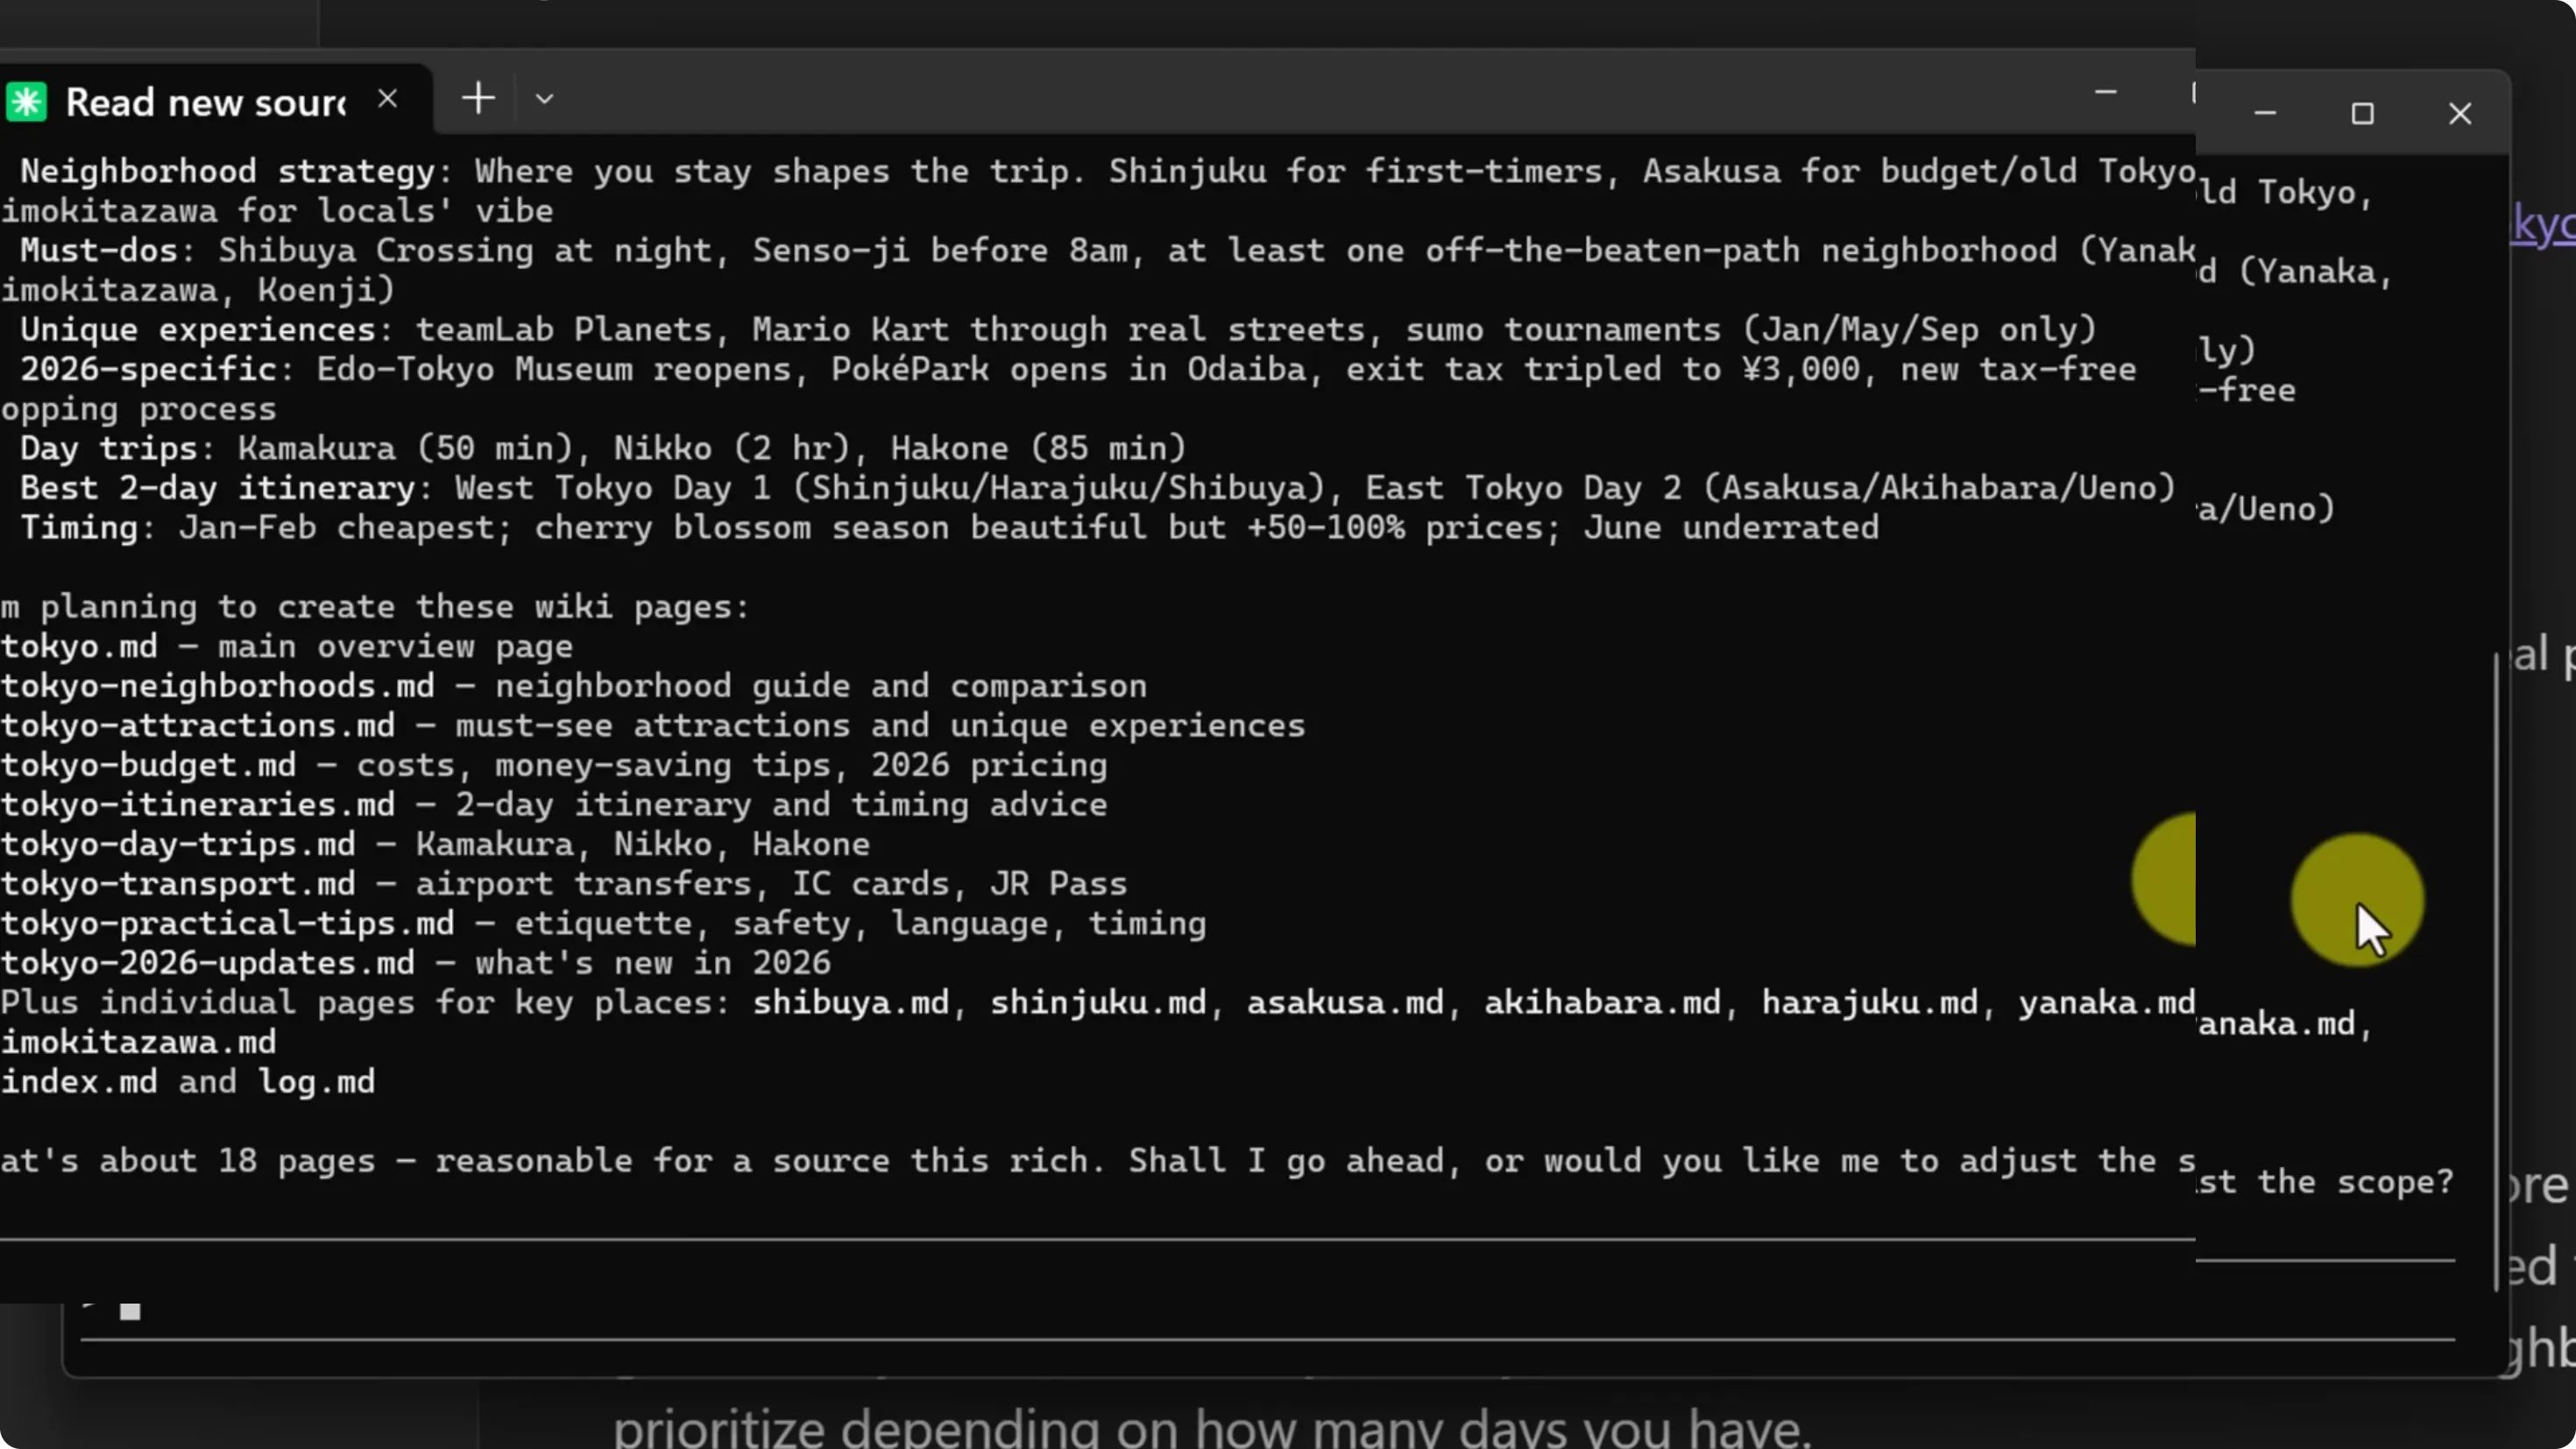Click 'tokyo-day-trips.md' in the page list

(178, 845)
